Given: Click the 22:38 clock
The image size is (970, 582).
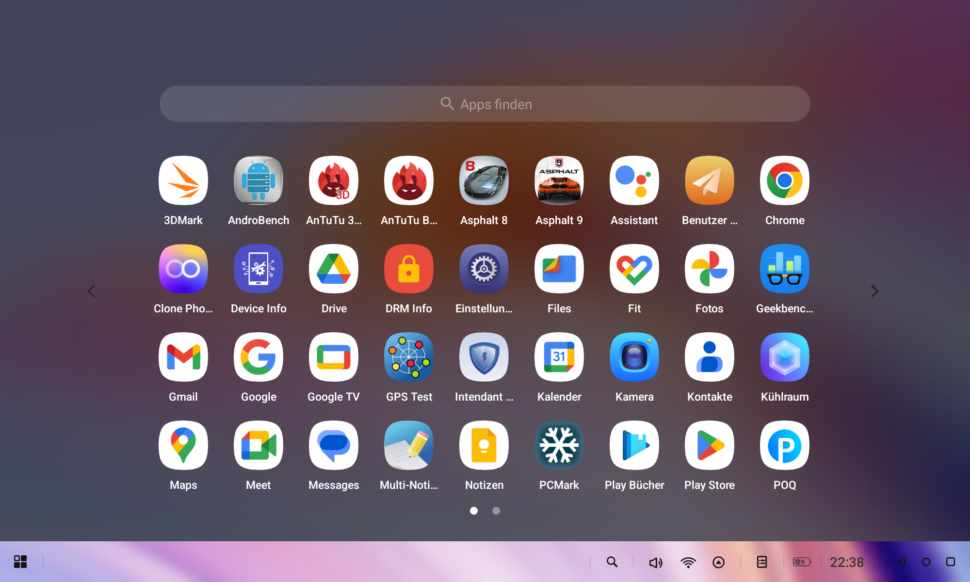Looking at the screenshot, I should pyautogui.click(x=846, y=562).
